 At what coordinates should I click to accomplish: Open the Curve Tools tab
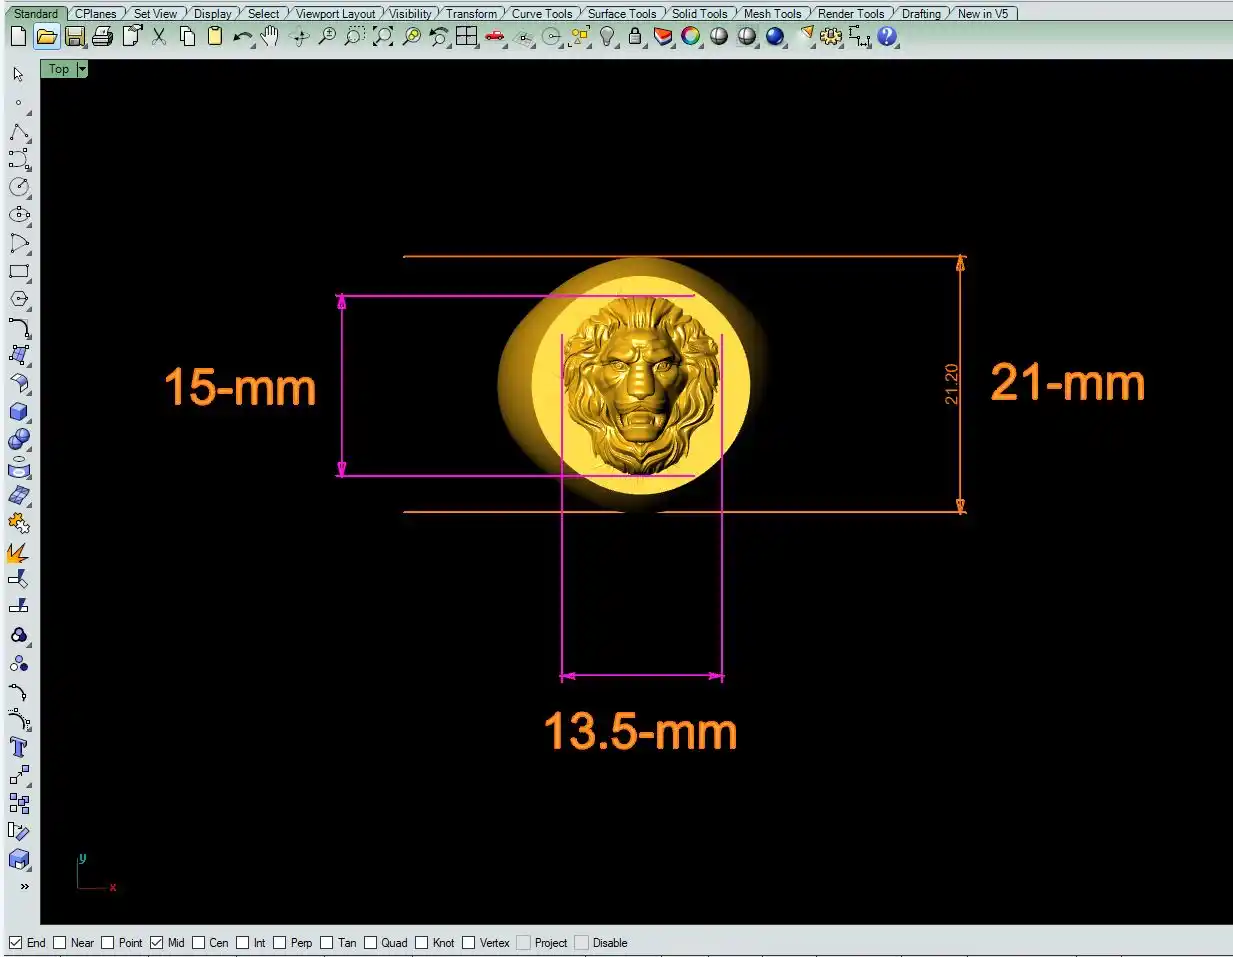click(x=541, y=14)
